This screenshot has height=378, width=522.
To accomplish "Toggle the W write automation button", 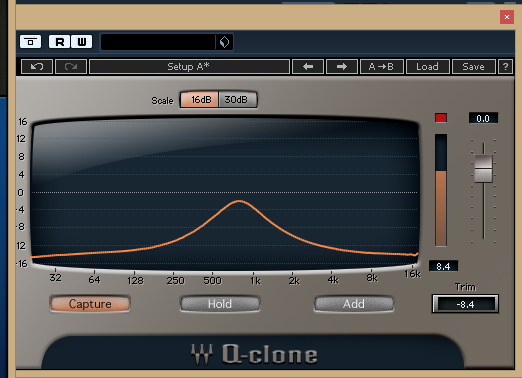I will point(82,42).
